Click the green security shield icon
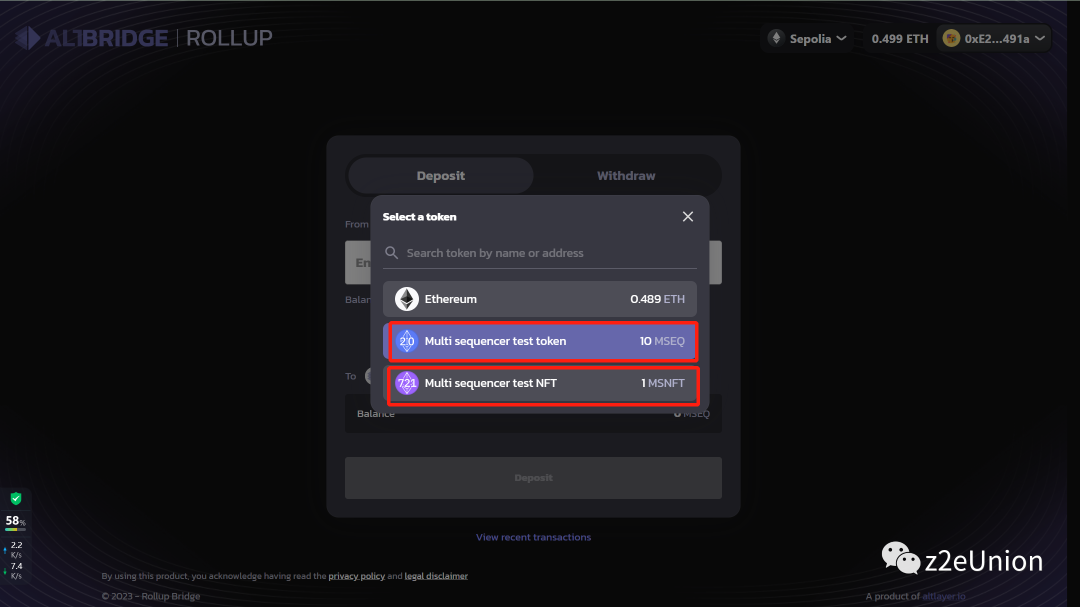1080x607 pixels. tap(16, 498)
